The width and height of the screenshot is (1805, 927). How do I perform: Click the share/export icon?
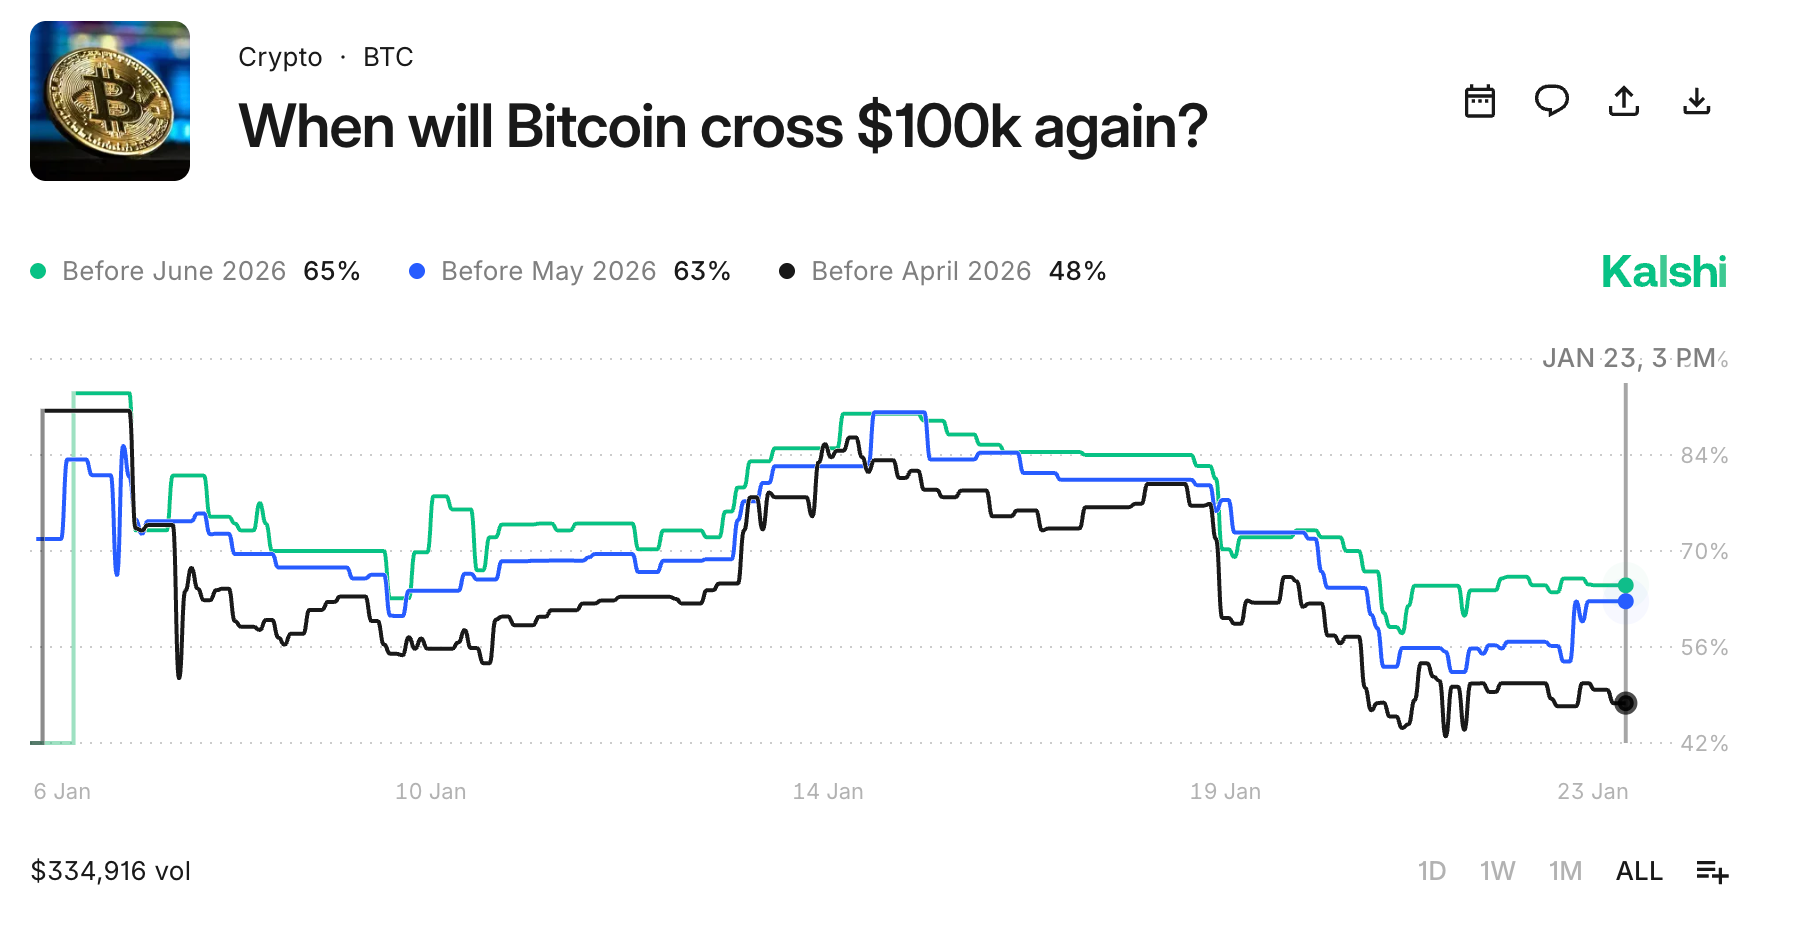coord(1625,101)
